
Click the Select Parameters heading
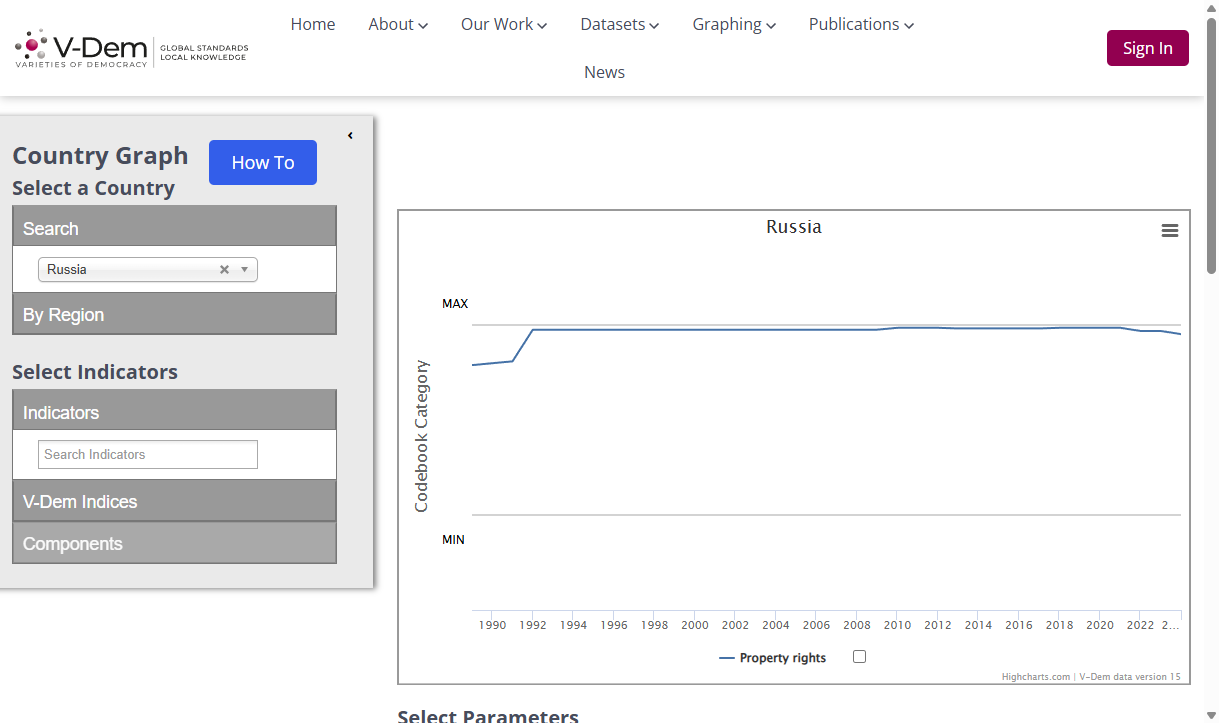[488, 715]
